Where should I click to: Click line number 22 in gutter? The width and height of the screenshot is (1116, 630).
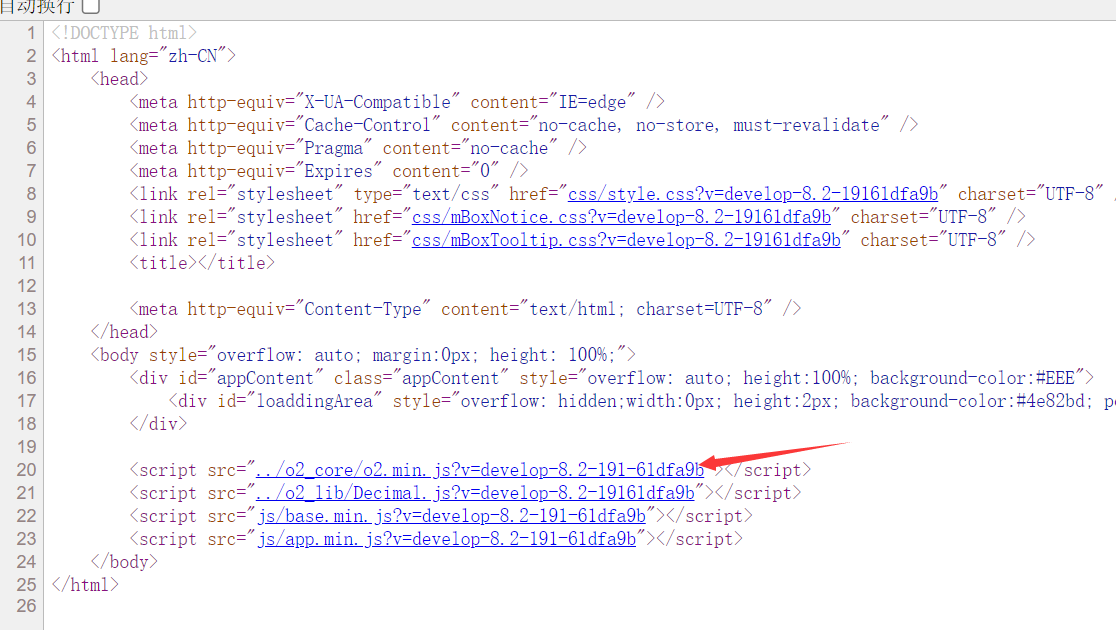pos(26,515)
